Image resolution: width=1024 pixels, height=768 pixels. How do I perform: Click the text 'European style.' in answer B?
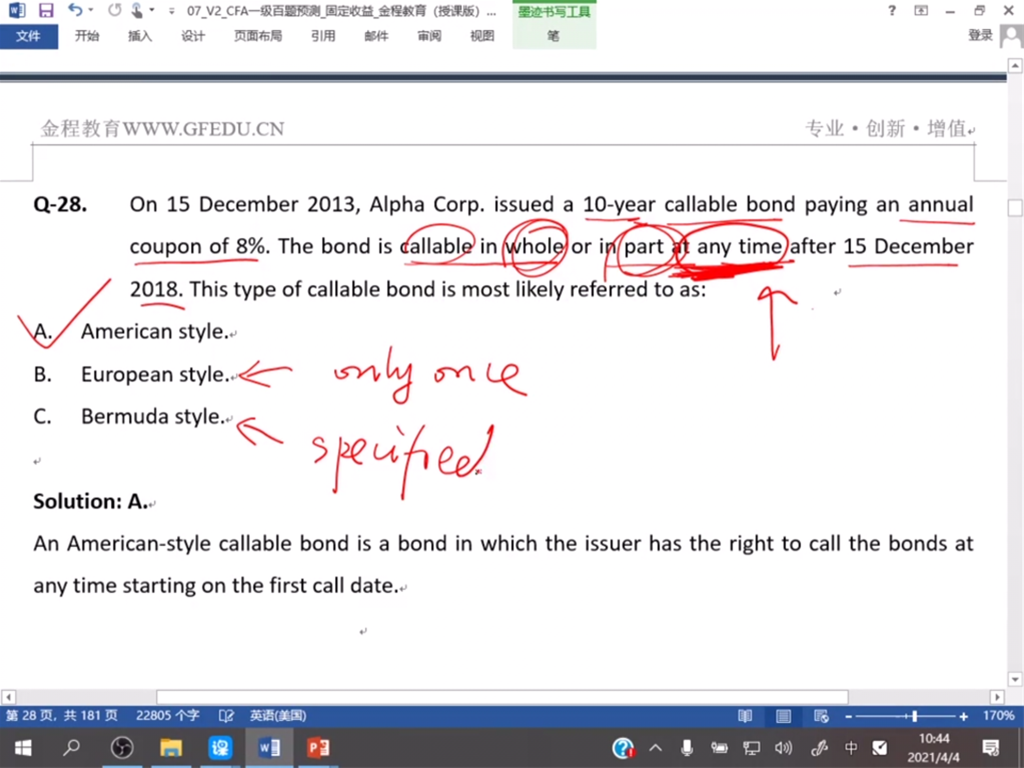click(x=155, y=375)
